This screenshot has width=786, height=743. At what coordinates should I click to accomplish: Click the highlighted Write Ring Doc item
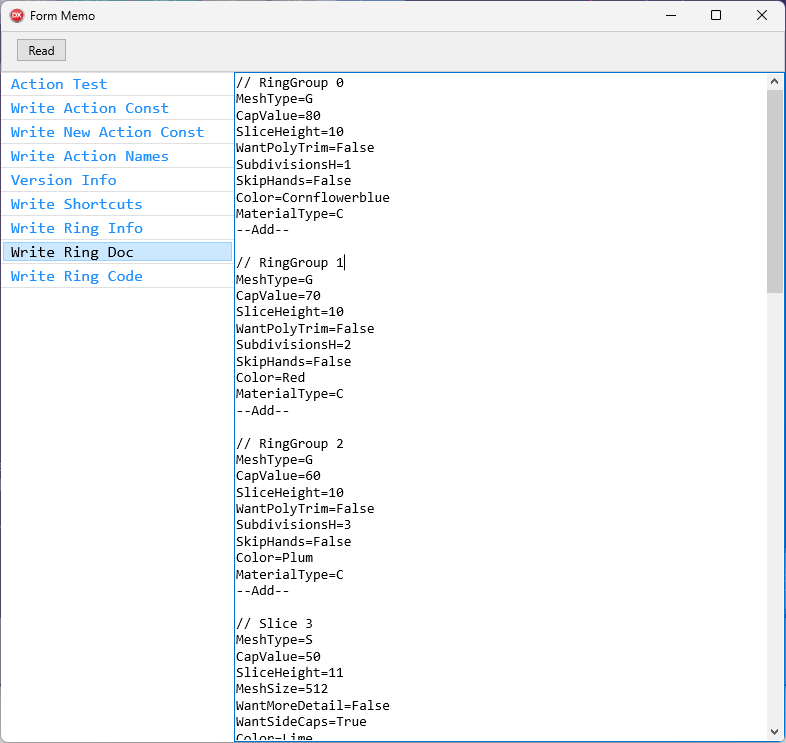coord(72,252)
